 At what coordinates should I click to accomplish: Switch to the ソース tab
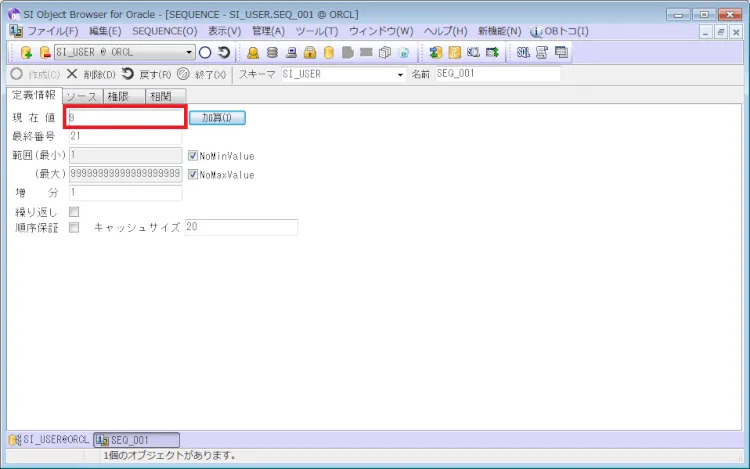[x=82, y=96]
